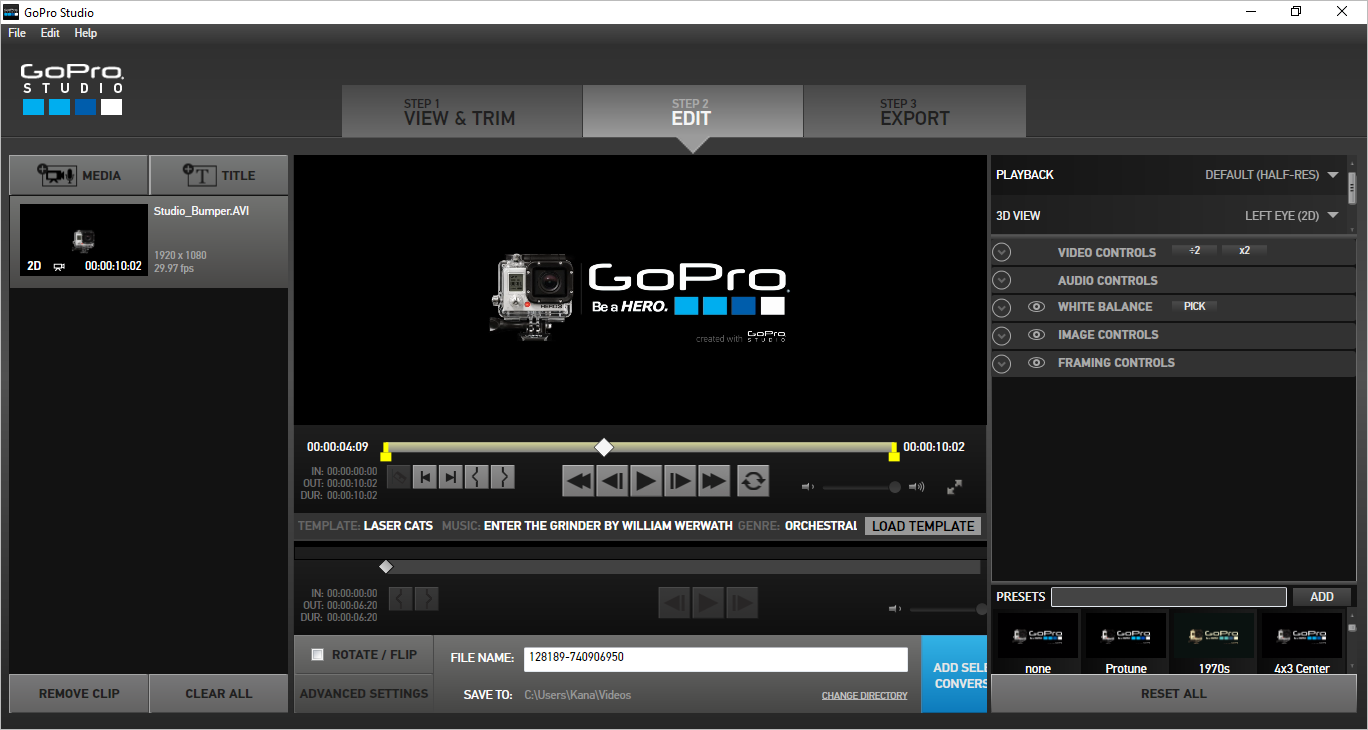Click the storyboard mark-out bracket
This screenshot has width=1368, height=730.
[x=426, y=599]
